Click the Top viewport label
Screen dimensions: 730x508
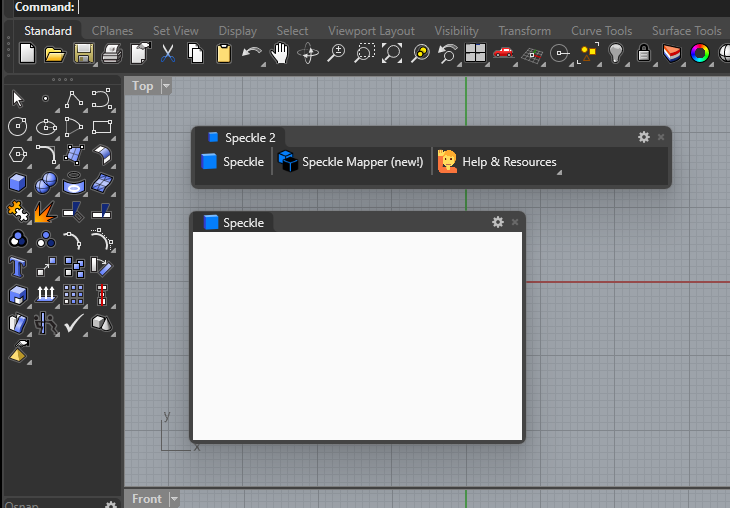click(x=142, y=86)
